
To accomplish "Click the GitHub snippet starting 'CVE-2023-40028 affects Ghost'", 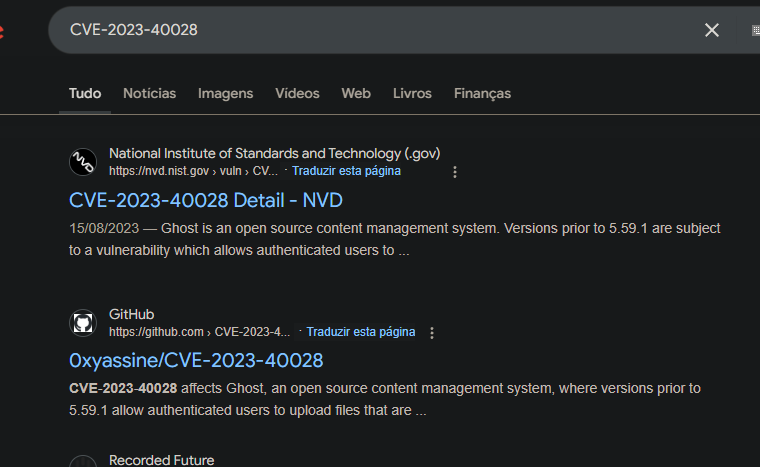I will 385,399.
